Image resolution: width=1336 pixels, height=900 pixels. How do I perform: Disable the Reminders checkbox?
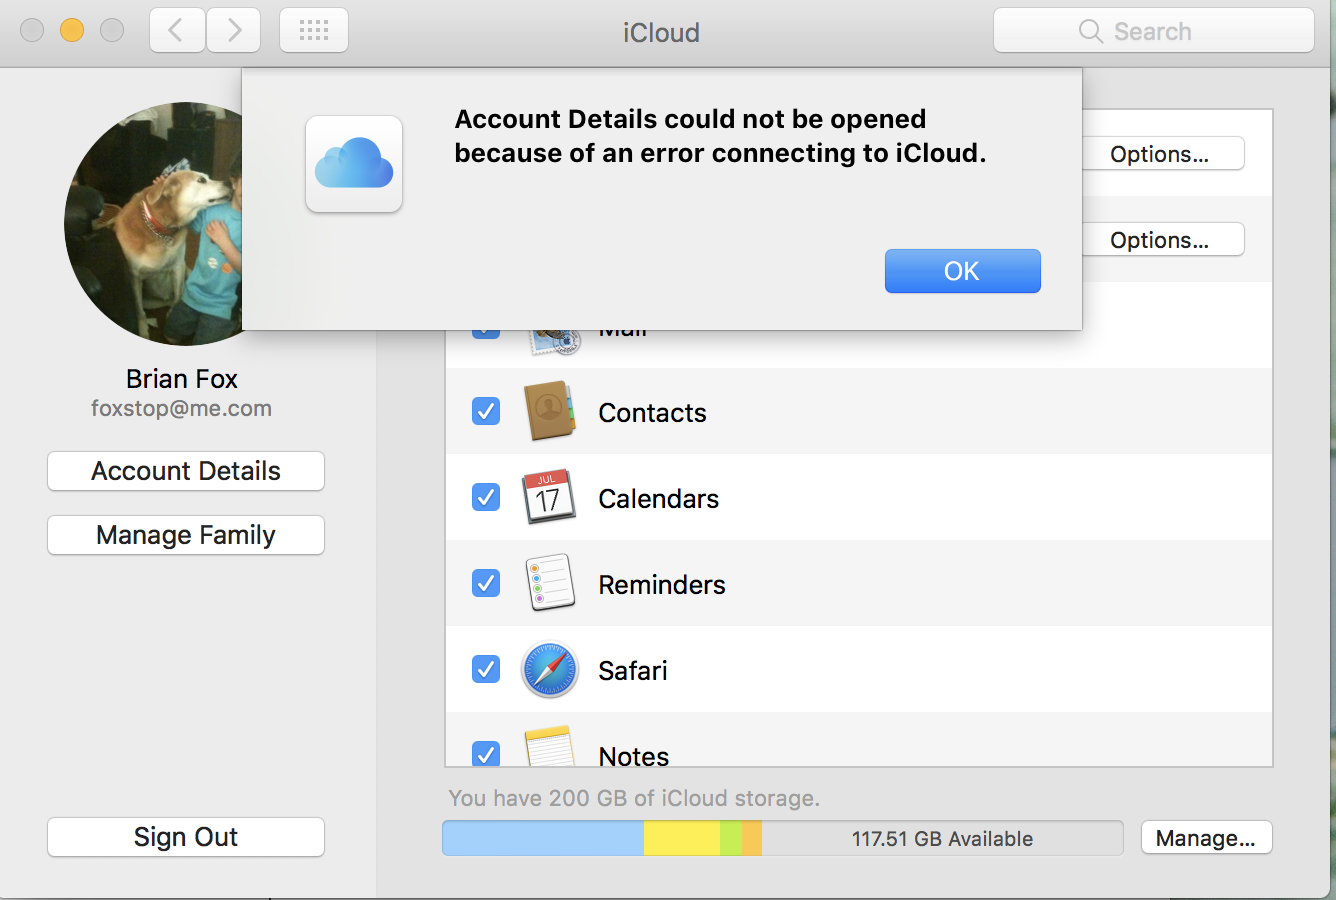[x=486, y=583]
